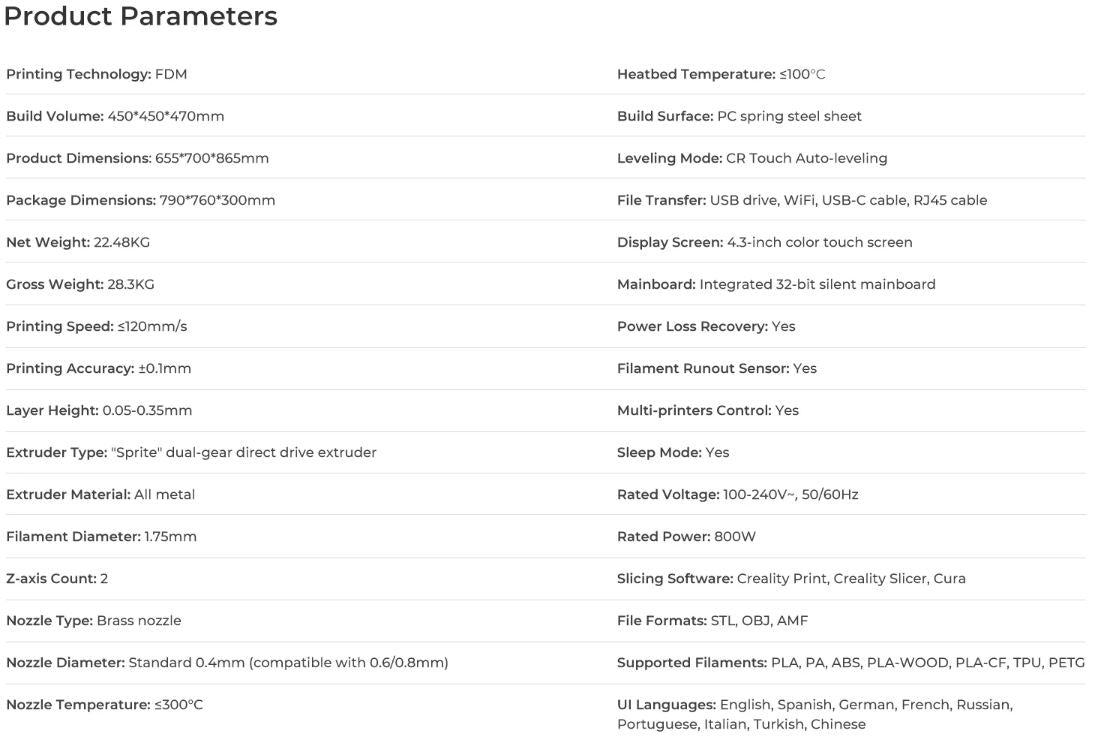1105x742 pixels.
Task: Click the Nozzle Temperature ≤300°C entry
Action: coord(104,704)
